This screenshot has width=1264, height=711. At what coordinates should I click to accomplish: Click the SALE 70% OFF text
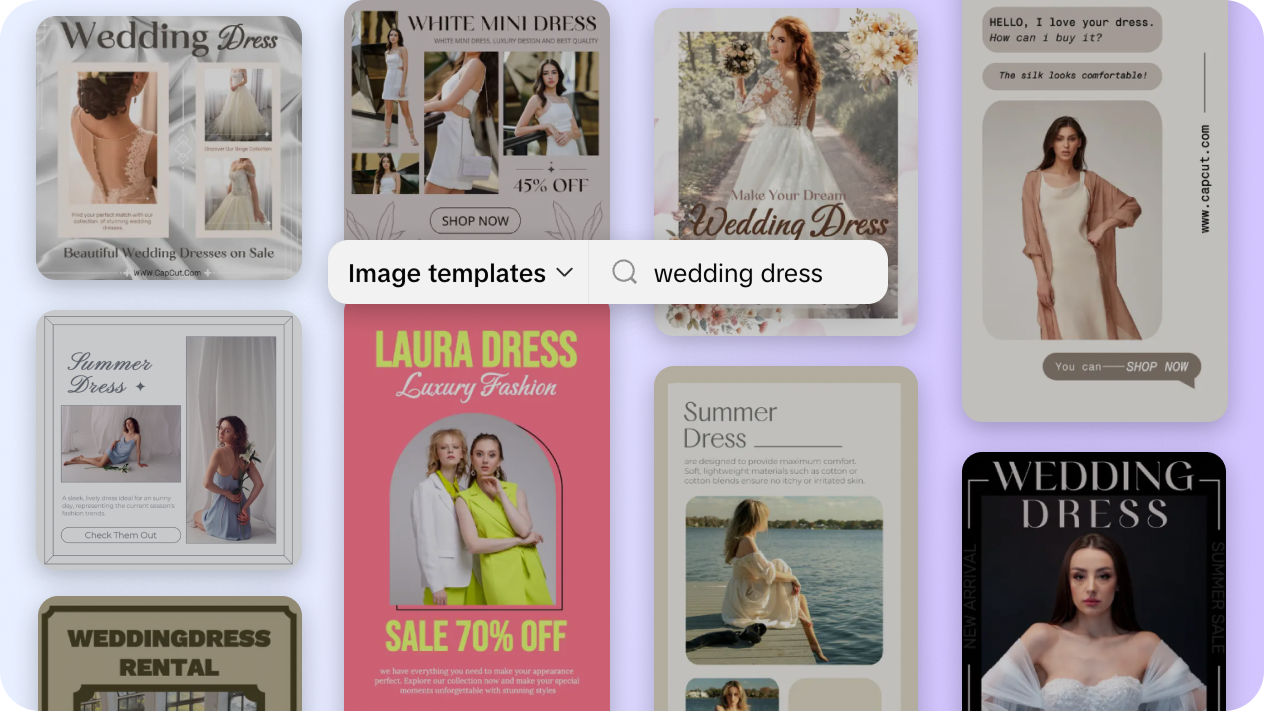click(x=476, y=636)
